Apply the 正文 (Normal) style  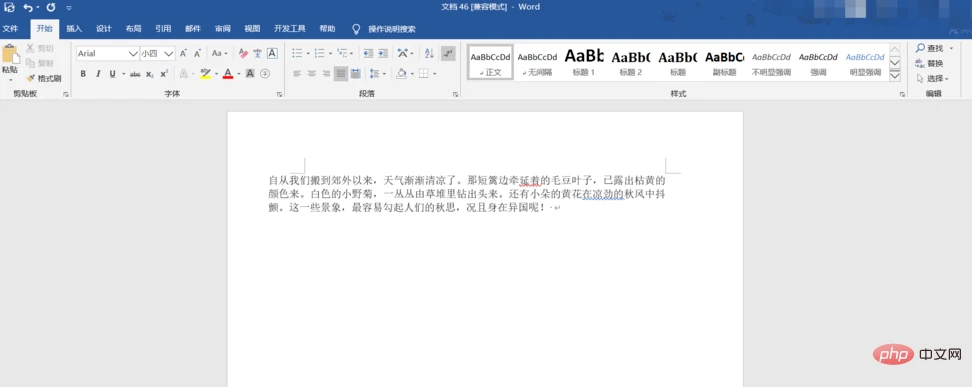[490, 62]
